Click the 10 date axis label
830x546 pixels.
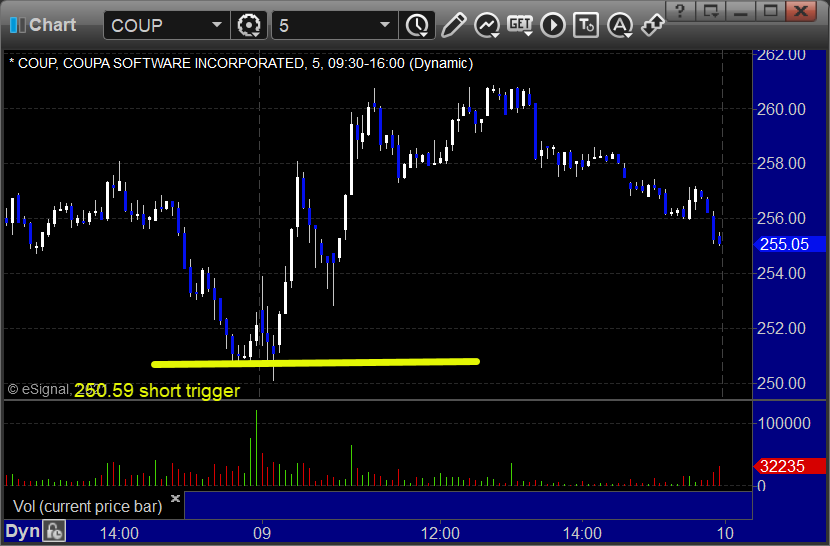(x=725, y=533)
